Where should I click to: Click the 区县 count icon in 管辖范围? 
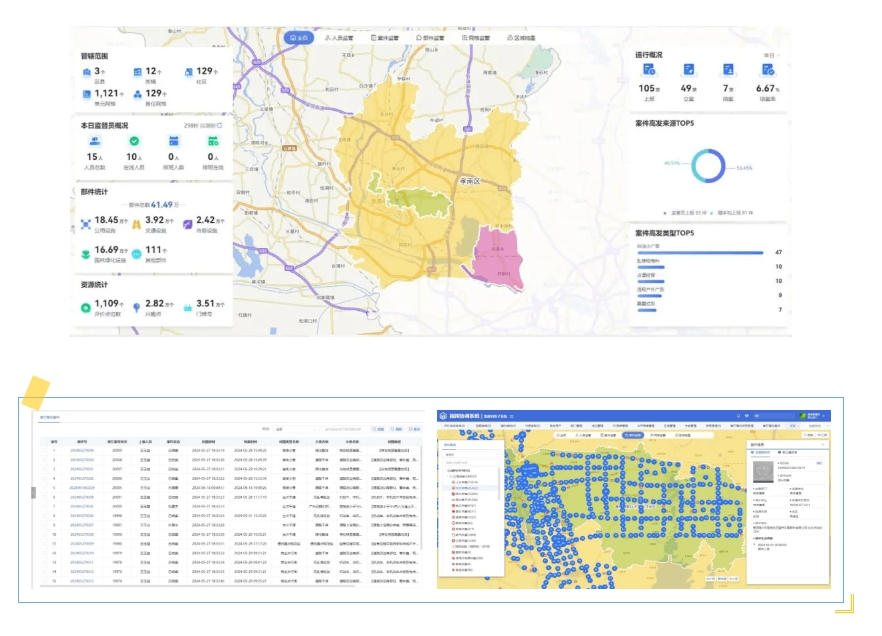[x=87, y=72]
